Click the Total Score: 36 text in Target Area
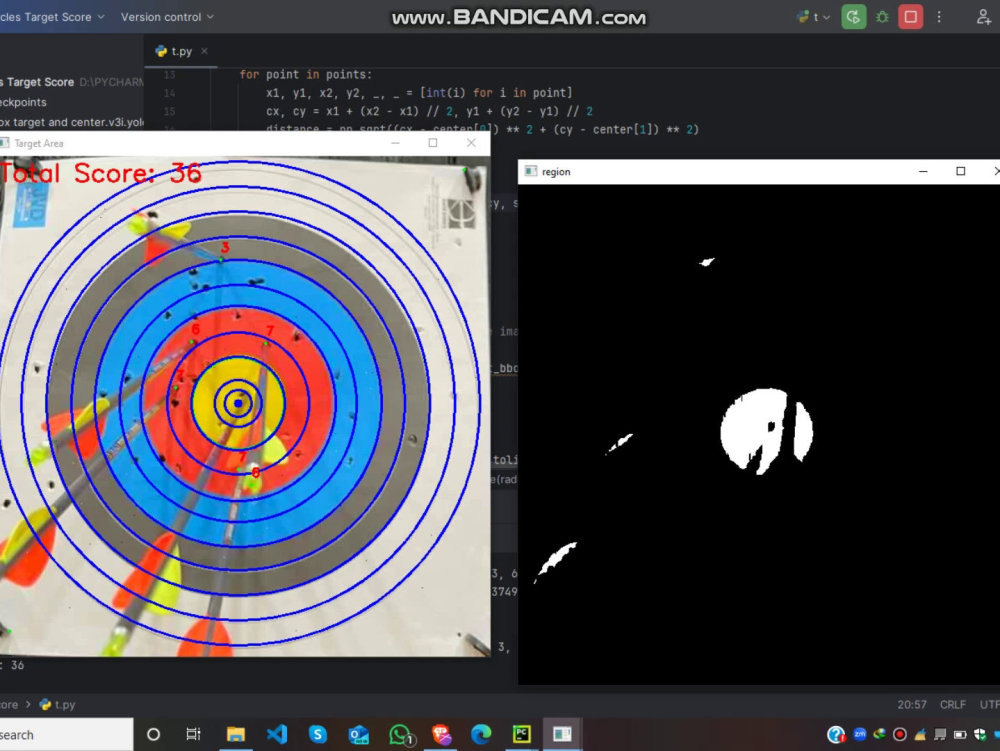This screenshot has height=751, width=1000. point(101,173)
